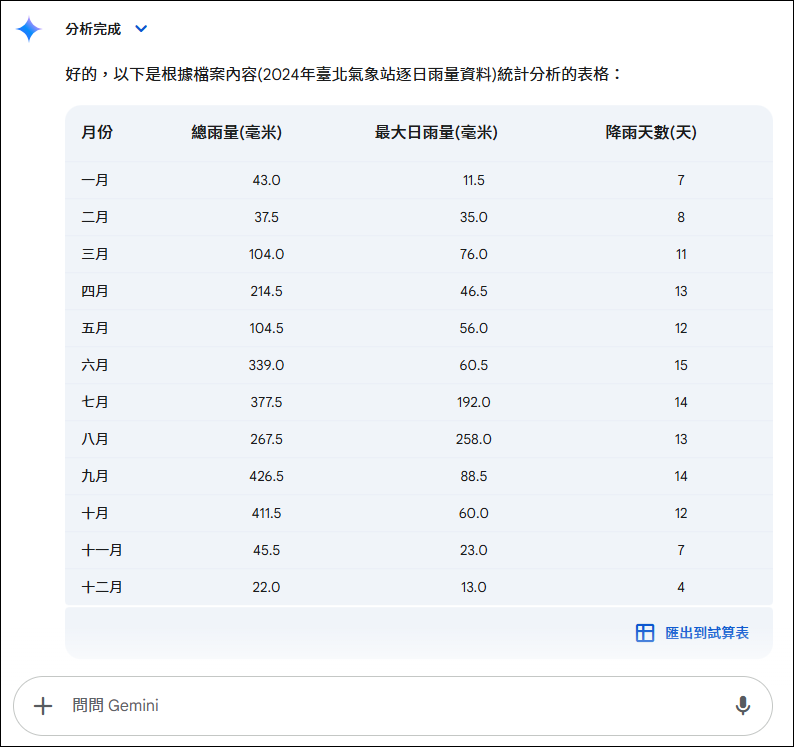Viewport: 794px width, 747px height.
Task: Click the 8 rain days cell for 二月
Action: (x=681, y=217)
